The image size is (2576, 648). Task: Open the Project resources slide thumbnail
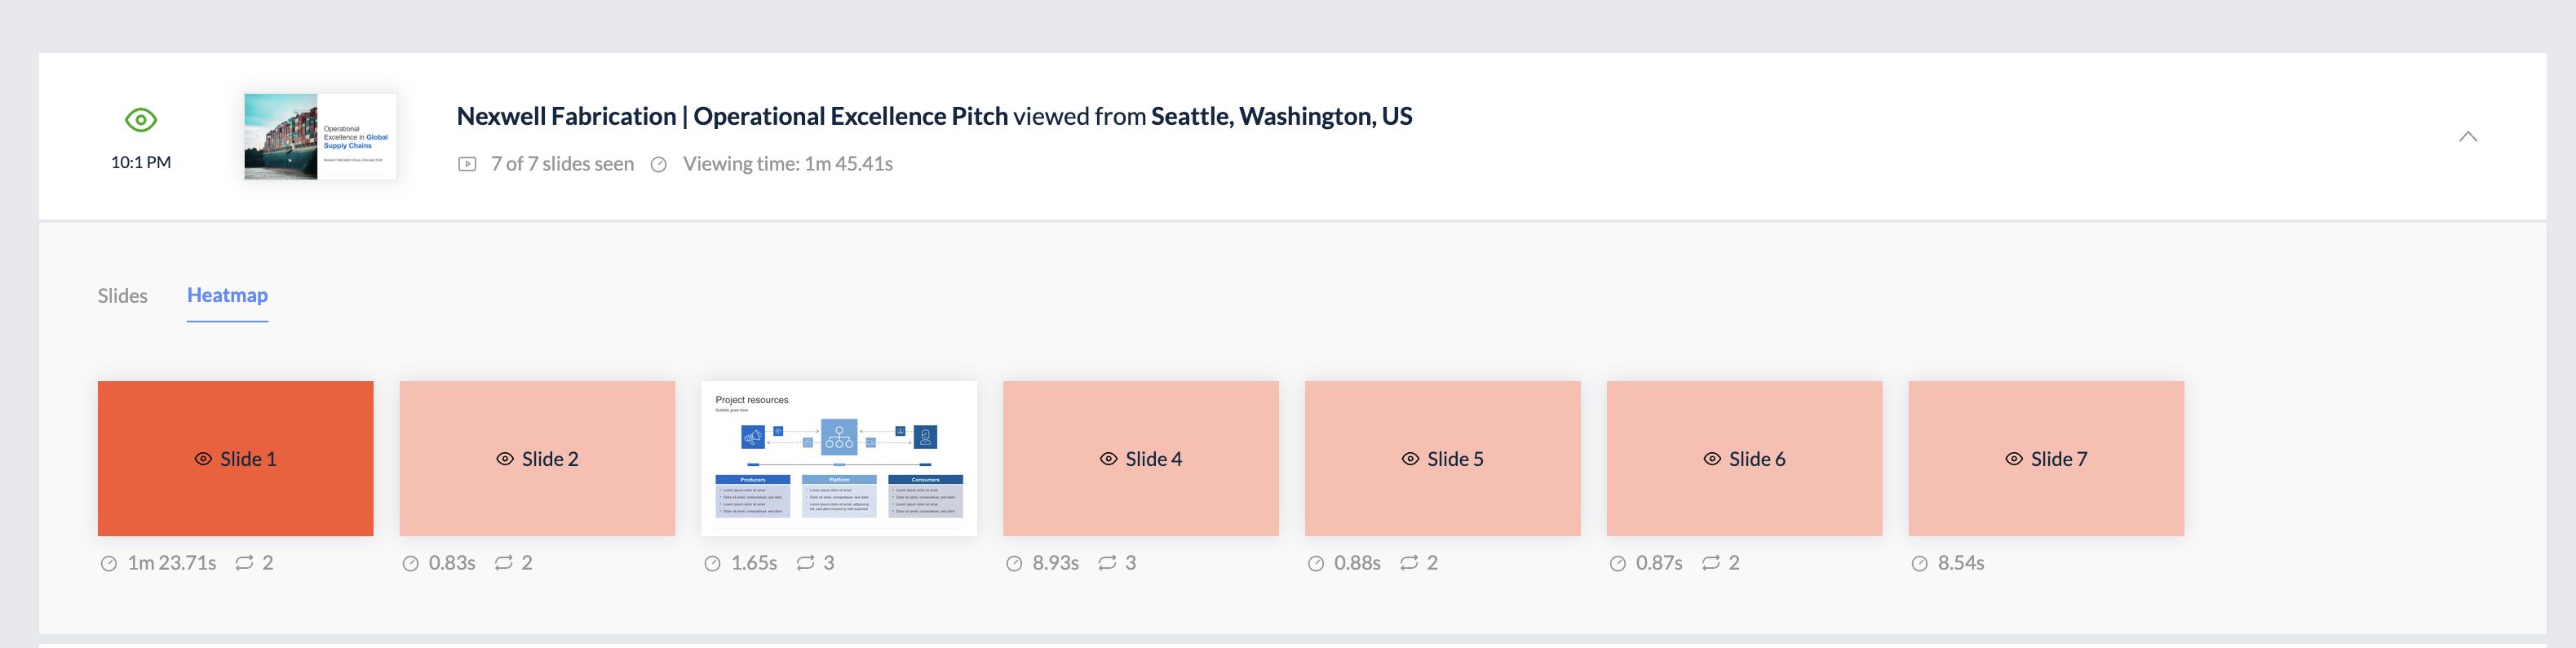[x=839, y=458]
